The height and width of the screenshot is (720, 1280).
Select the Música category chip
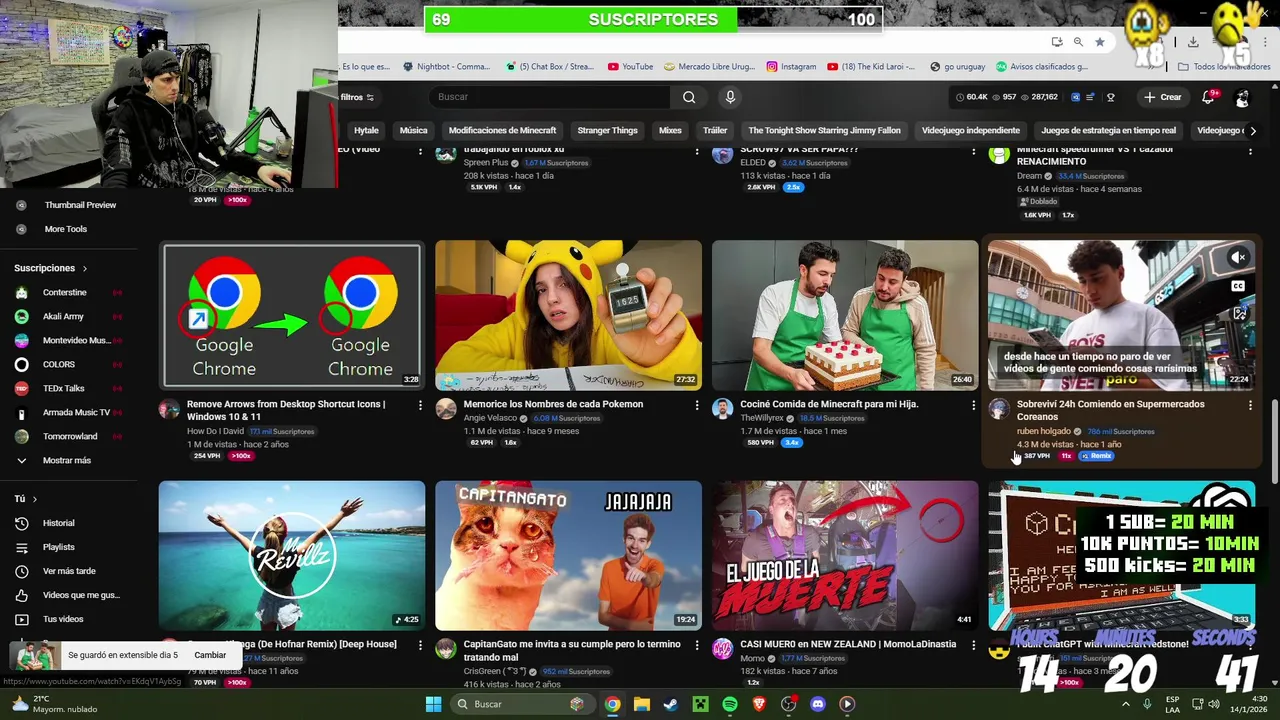click(413, 130)
